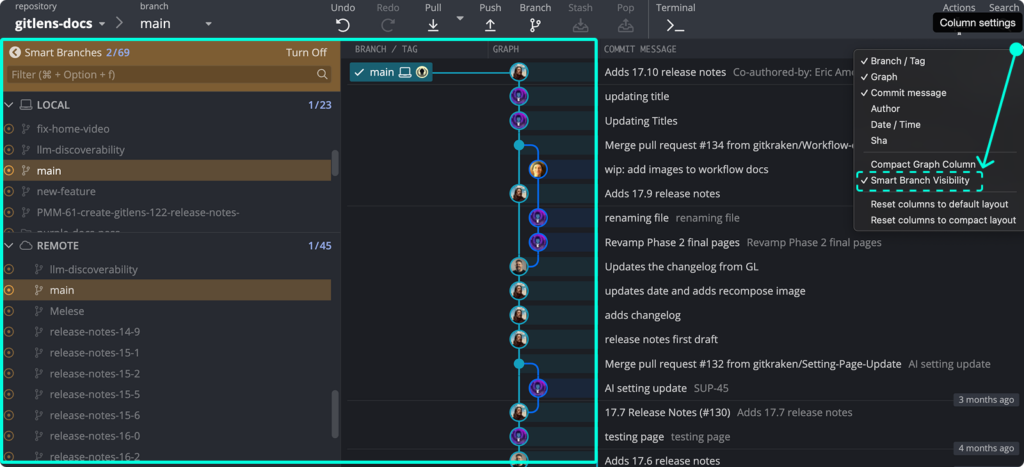Create a branch with Branch icon
1024x467 pixels.
click(x=535, y=25)
